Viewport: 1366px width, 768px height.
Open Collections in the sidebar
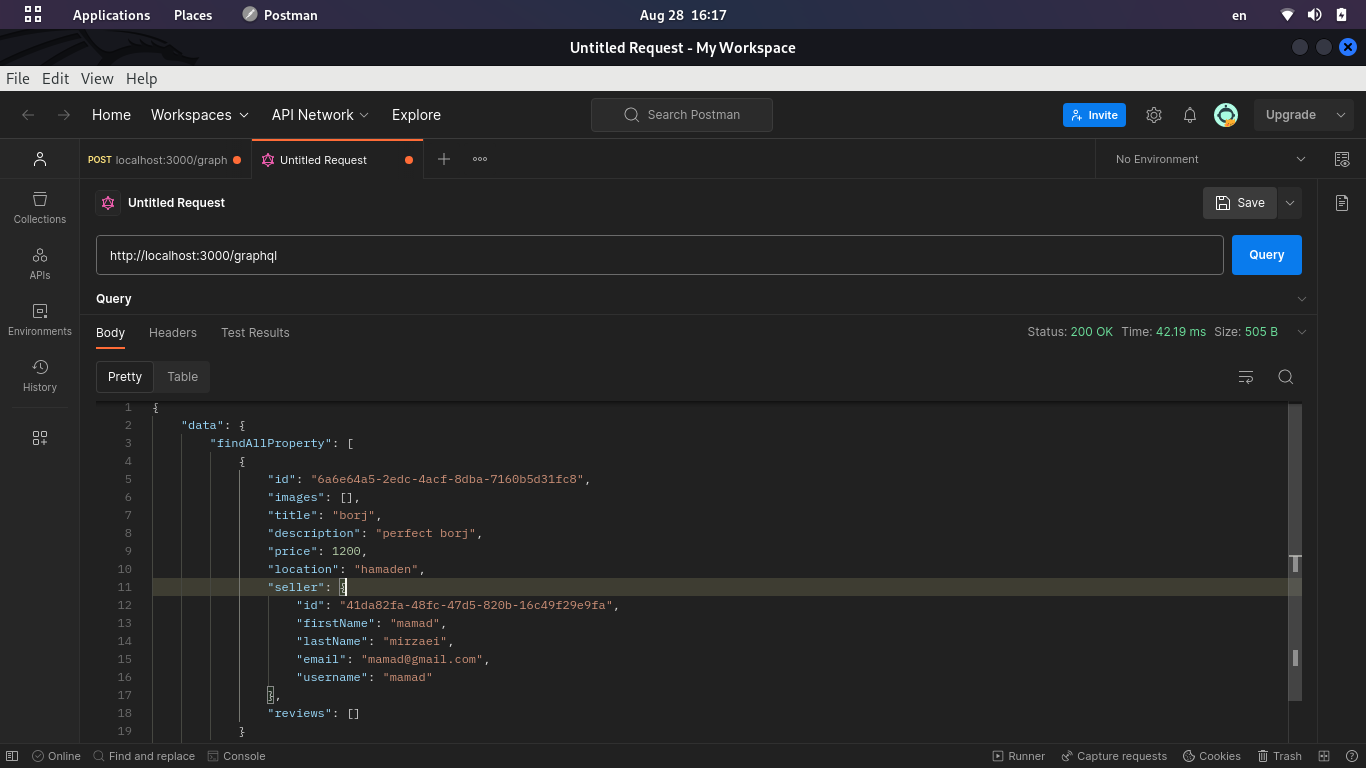tap(40, 208)
